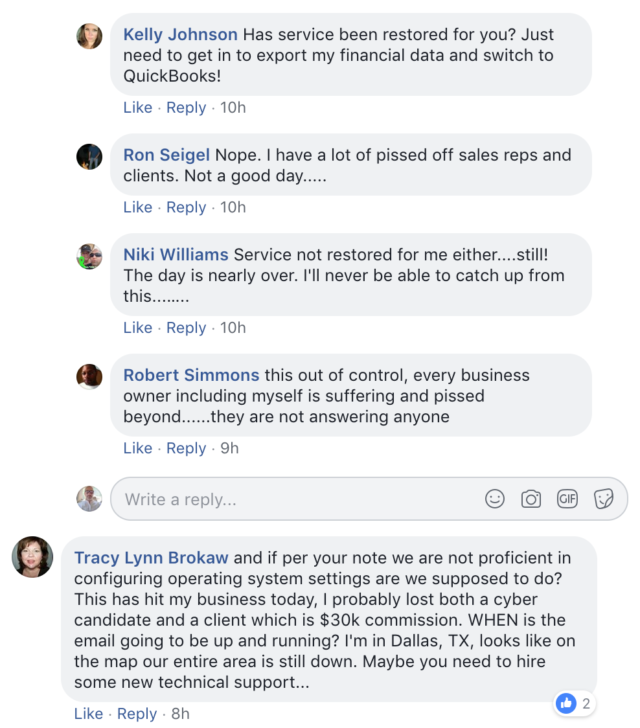
Task: Open Ron Seigel's profile avatar
Action: 89,156
